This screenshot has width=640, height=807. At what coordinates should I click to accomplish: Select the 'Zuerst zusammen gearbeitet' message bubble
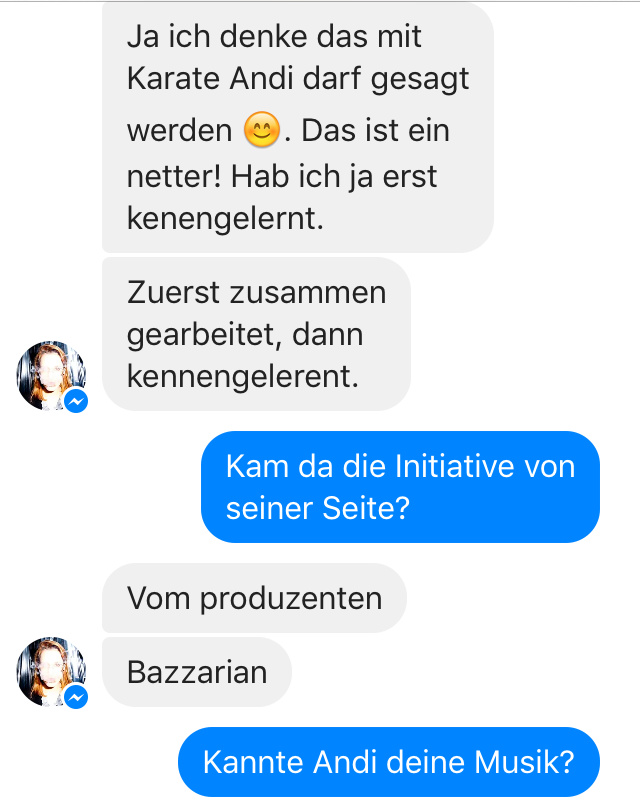point(256,334)
